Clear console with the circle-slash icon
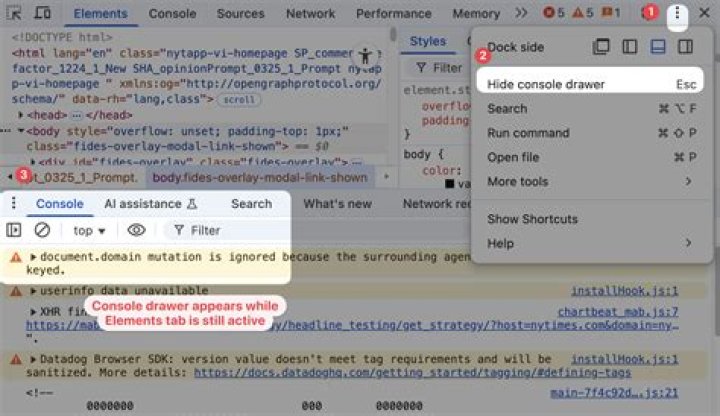720x416 pixels. coord(42,230)
